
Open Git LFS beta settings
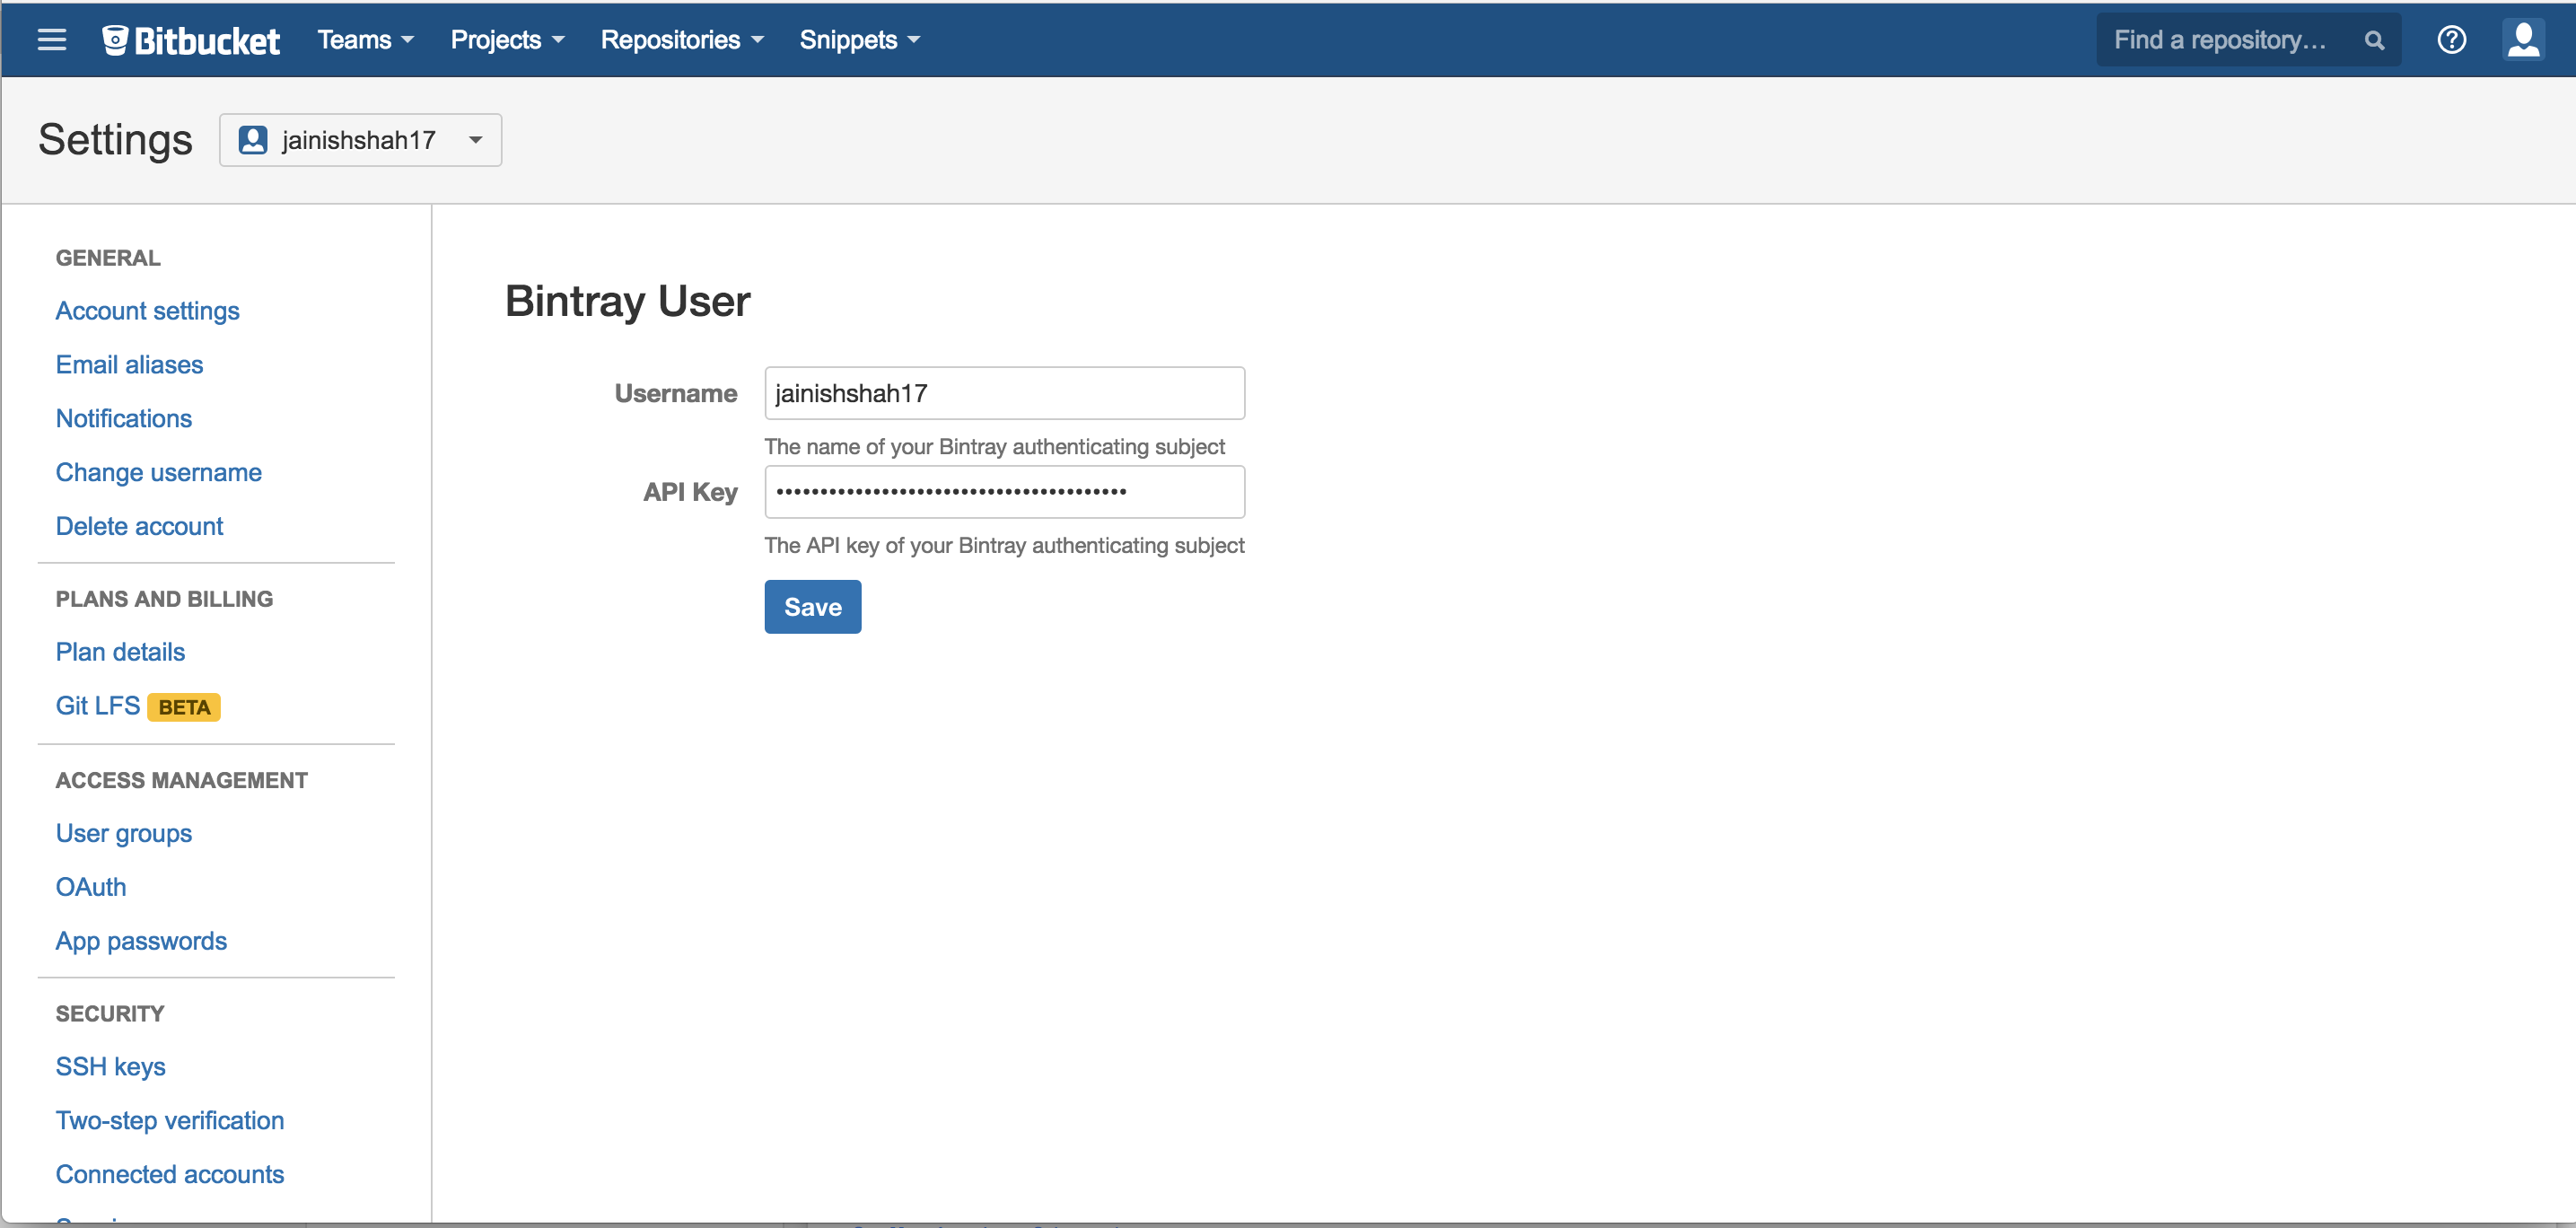98,706
